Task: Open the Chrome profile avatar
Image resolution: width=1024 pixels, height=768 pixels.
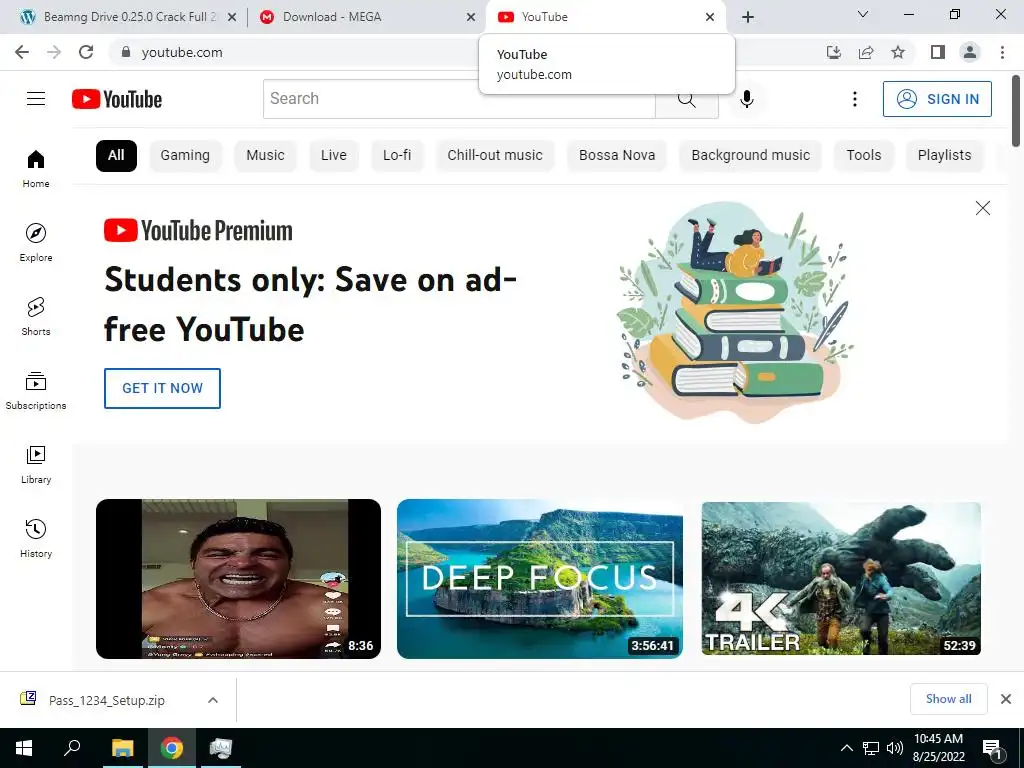Action: tap(970, 52)
